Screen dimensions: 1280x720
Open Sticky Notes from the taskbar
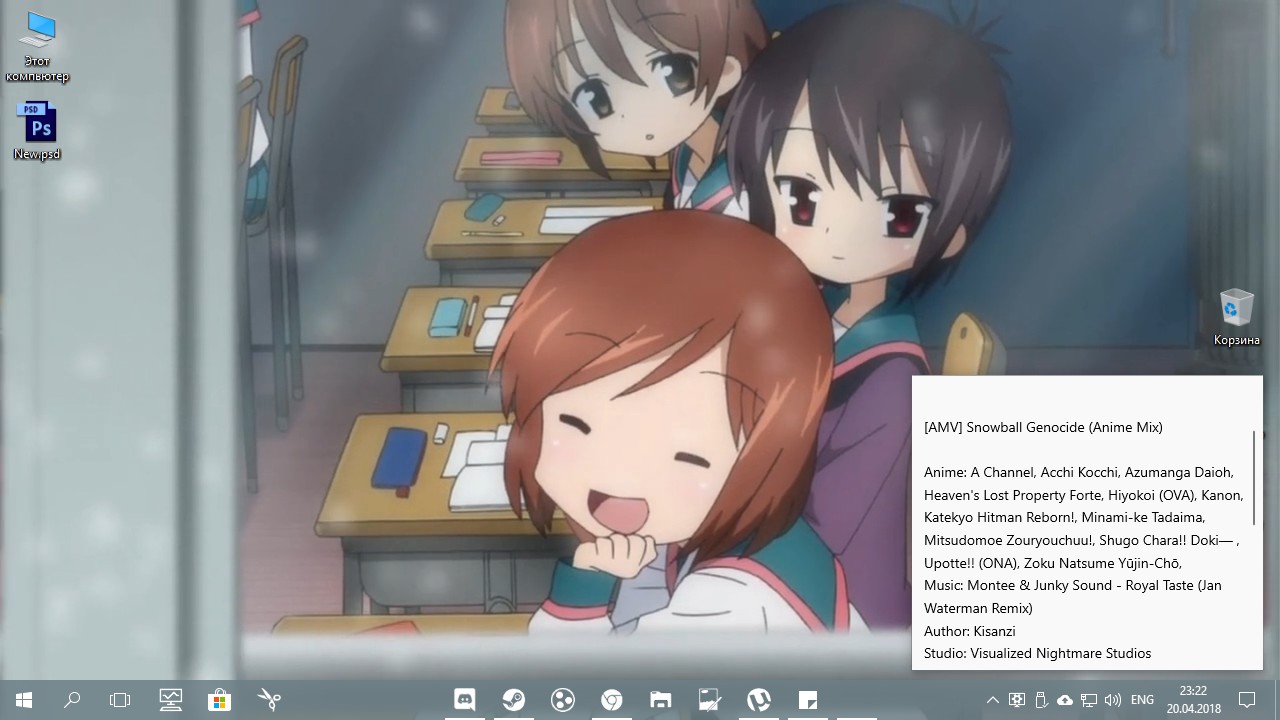(808, 700)
